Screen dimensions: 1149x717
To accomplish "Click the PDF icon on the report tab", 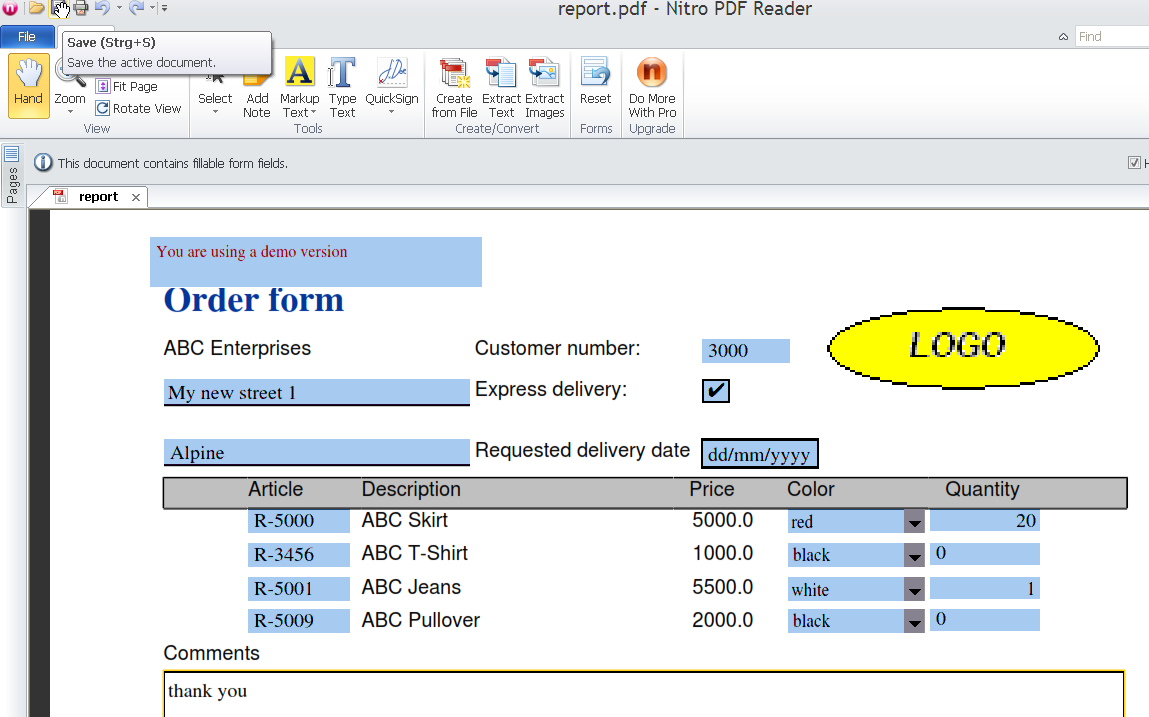I will pyautogui.click(x=60, y=196).
